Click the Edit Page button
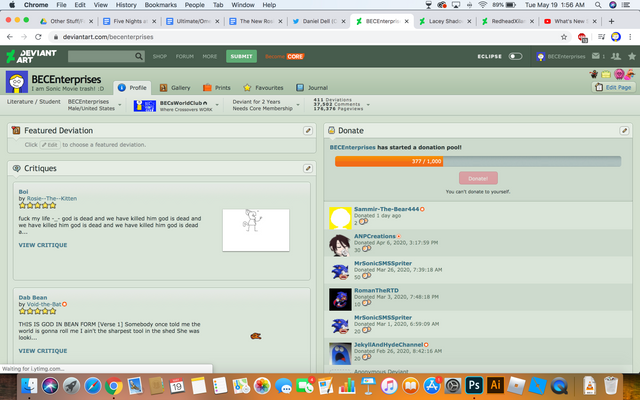The image size is (640, 400). (x=613, y=87)
